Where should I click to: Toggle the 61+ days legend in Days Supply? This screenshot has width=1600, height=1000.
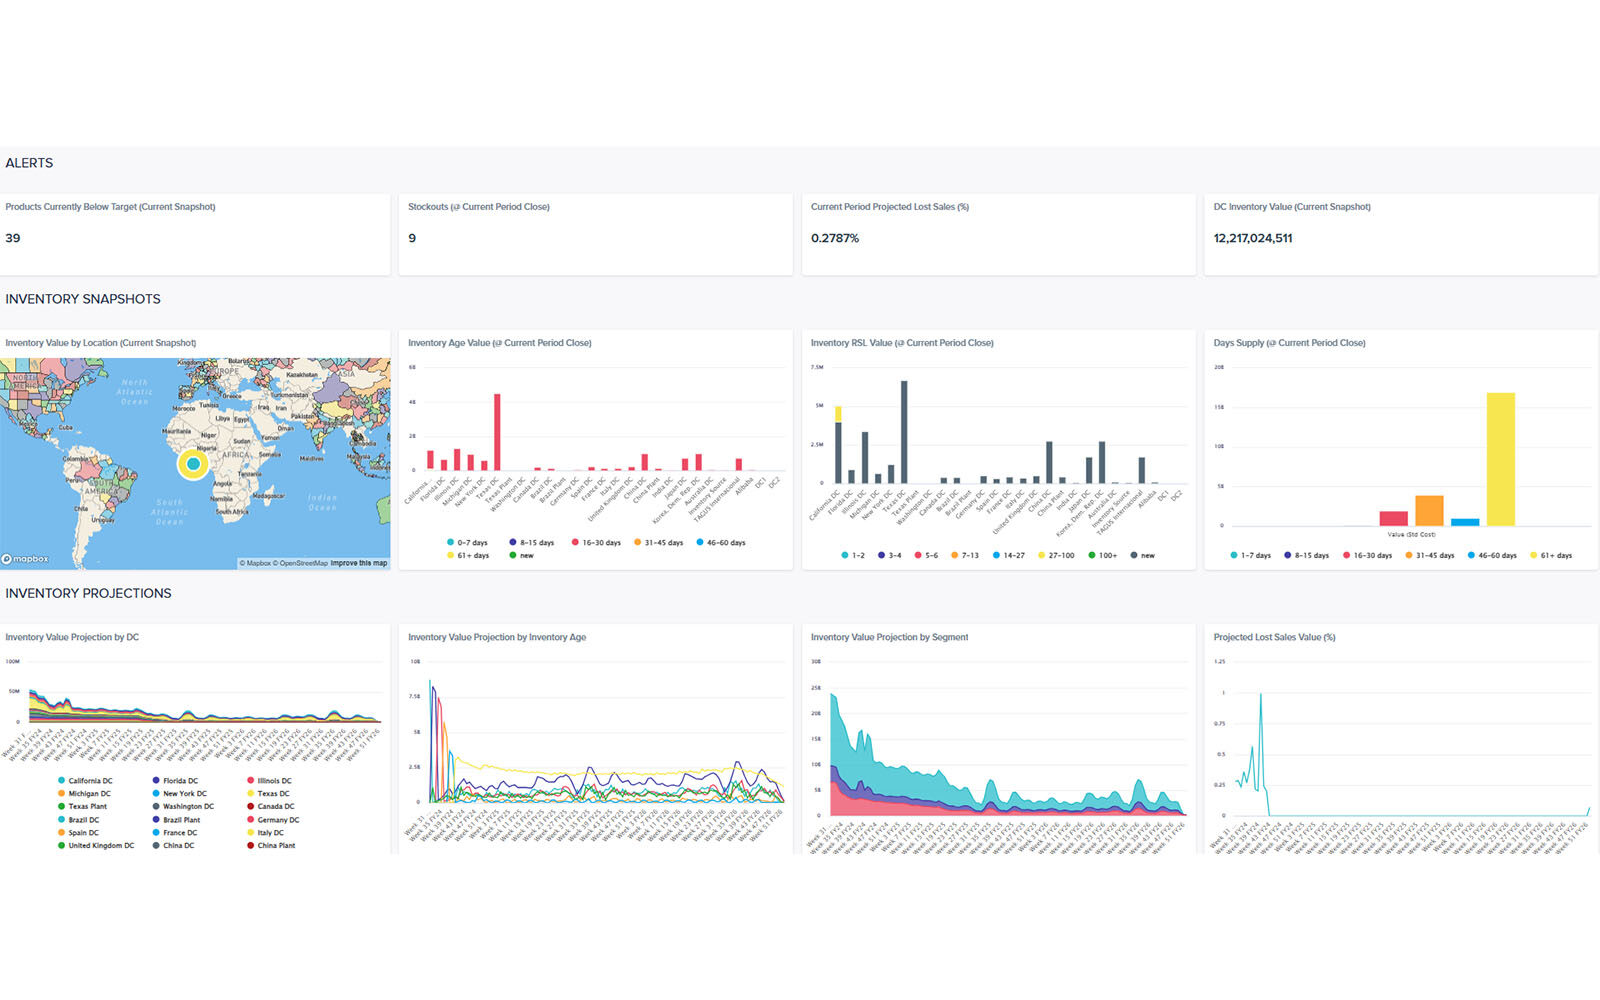pos(1551,555)
